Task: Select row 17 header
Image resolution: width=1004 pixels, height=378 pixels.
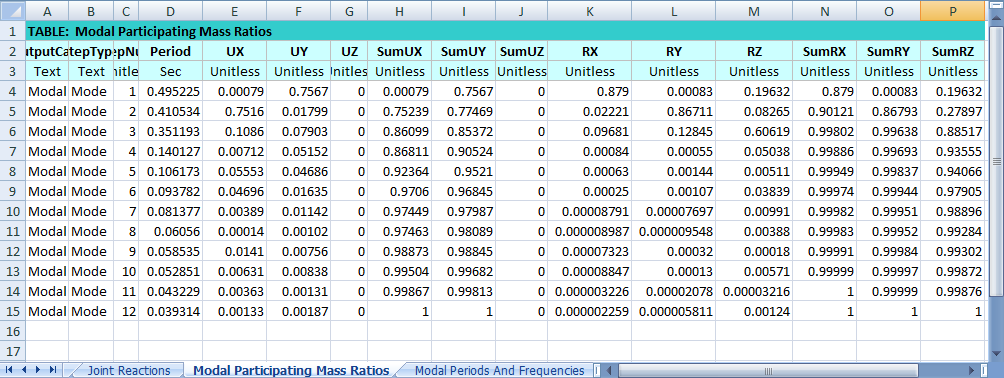Action: 13,351
